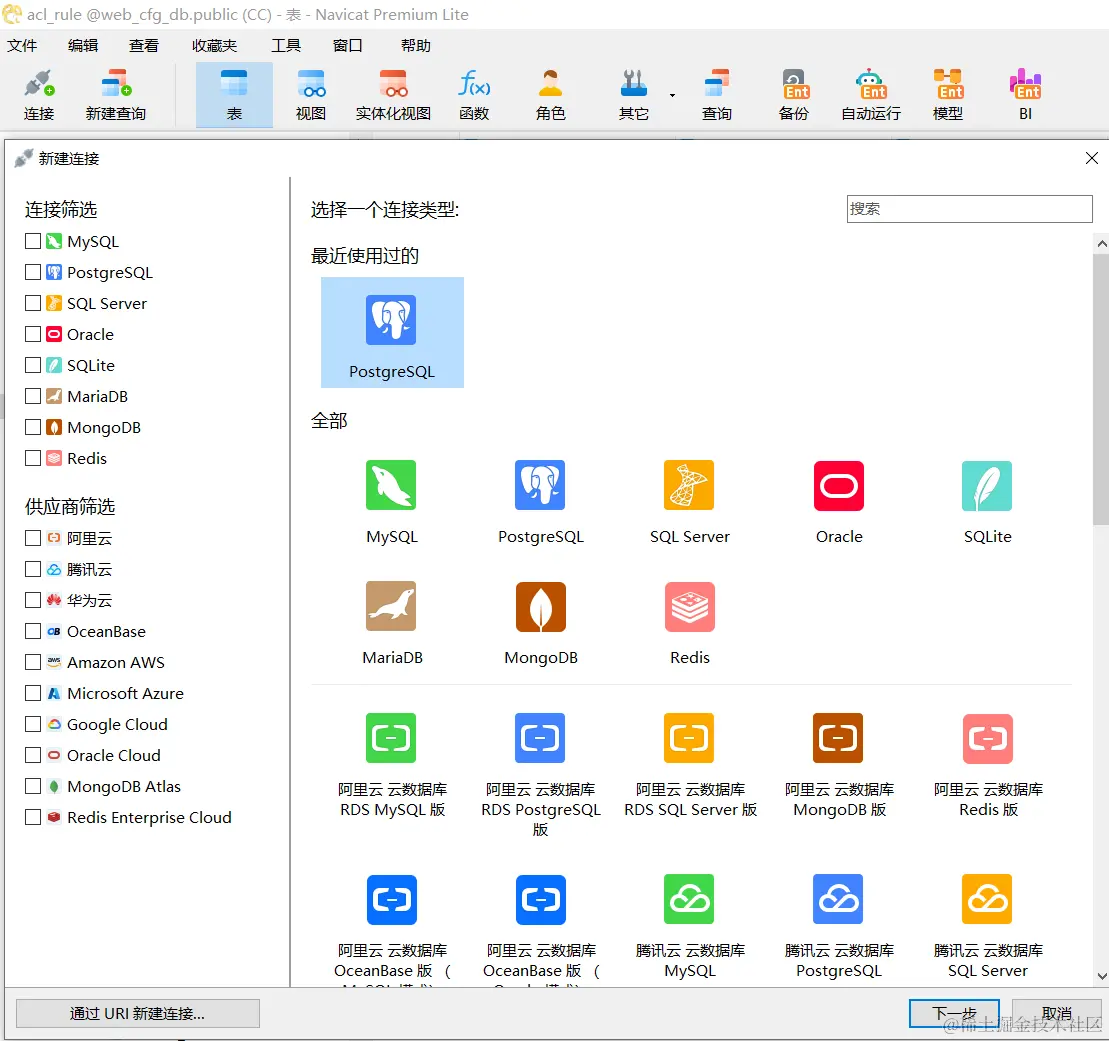Enable the MongoDB Atlas vendor filter
This screenshot has width=1109, height=1041.
pos(33,786)
